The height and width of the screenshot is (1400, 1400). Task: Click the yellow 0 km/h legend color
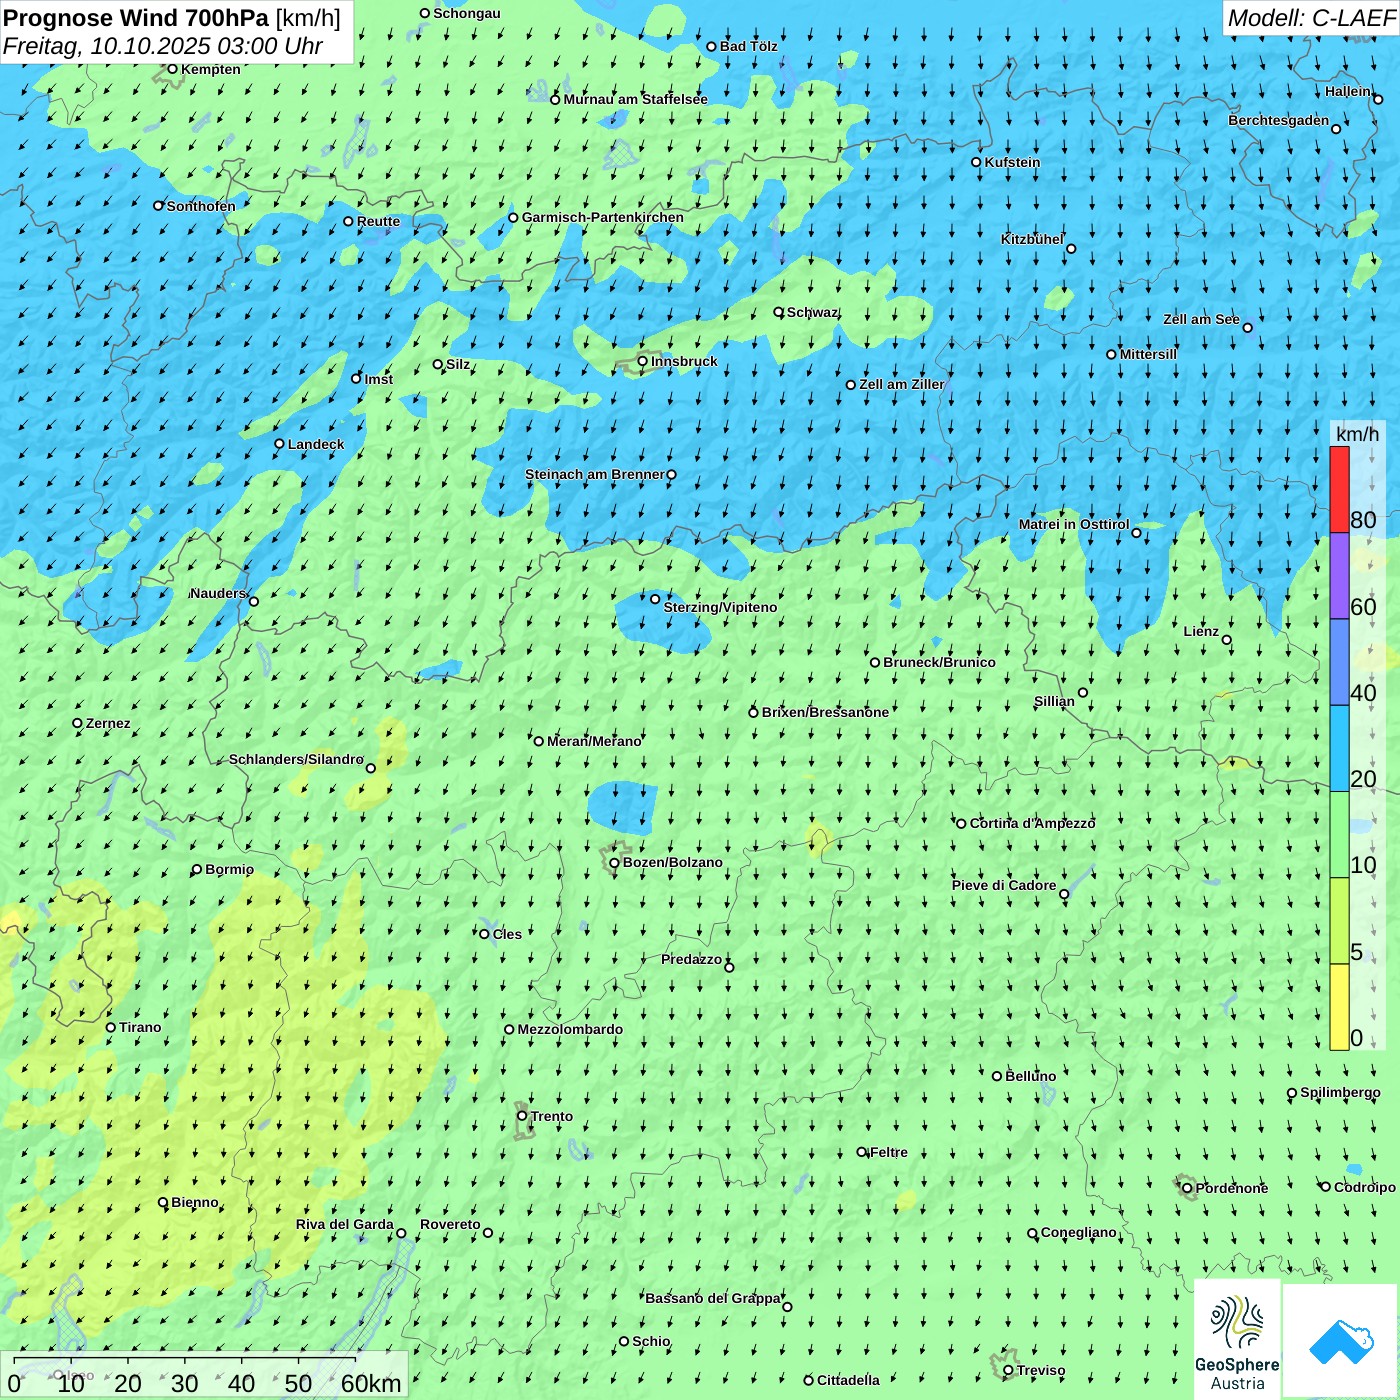tap(1339, 1007)
